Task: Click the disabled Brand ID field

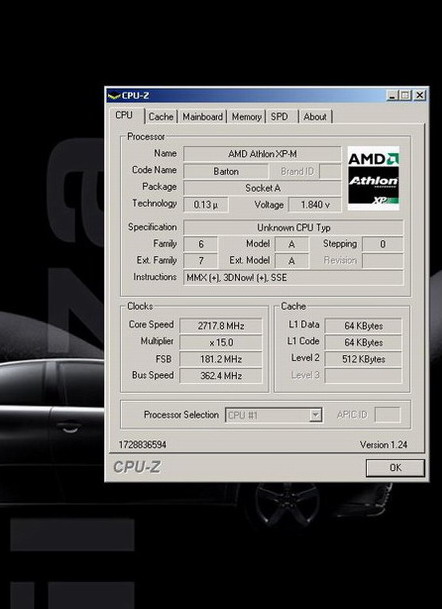Action: pyautogui.click(x=330, y=171)
